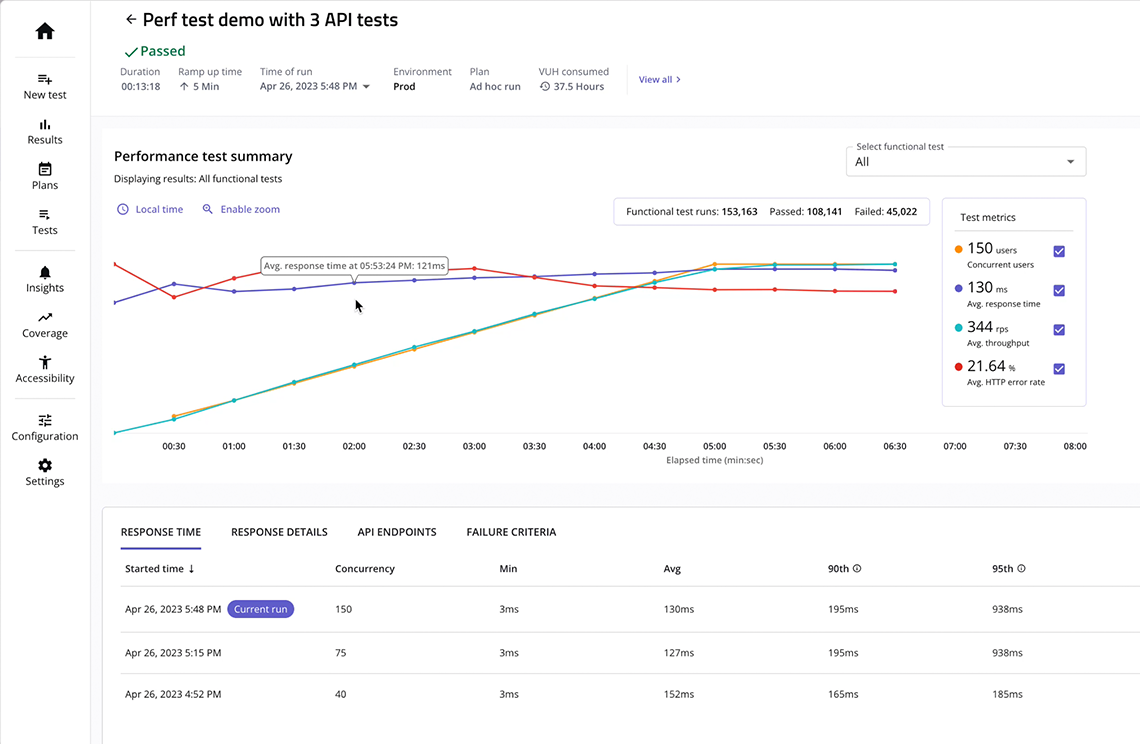
Task: Select the Accessibility sidebar icon
Action: [44, 370]
